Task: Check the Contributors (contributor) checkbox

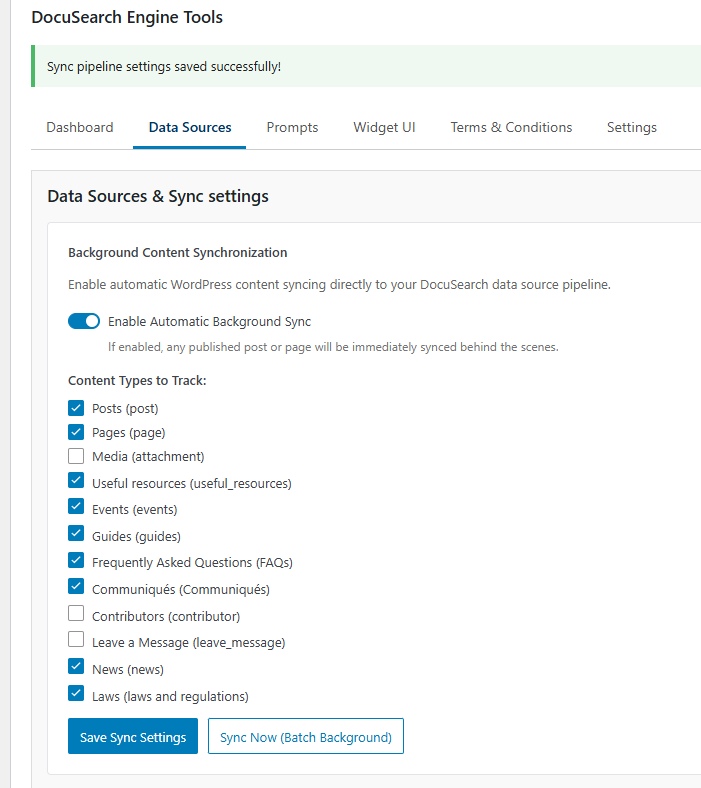Action: [76, 613]
